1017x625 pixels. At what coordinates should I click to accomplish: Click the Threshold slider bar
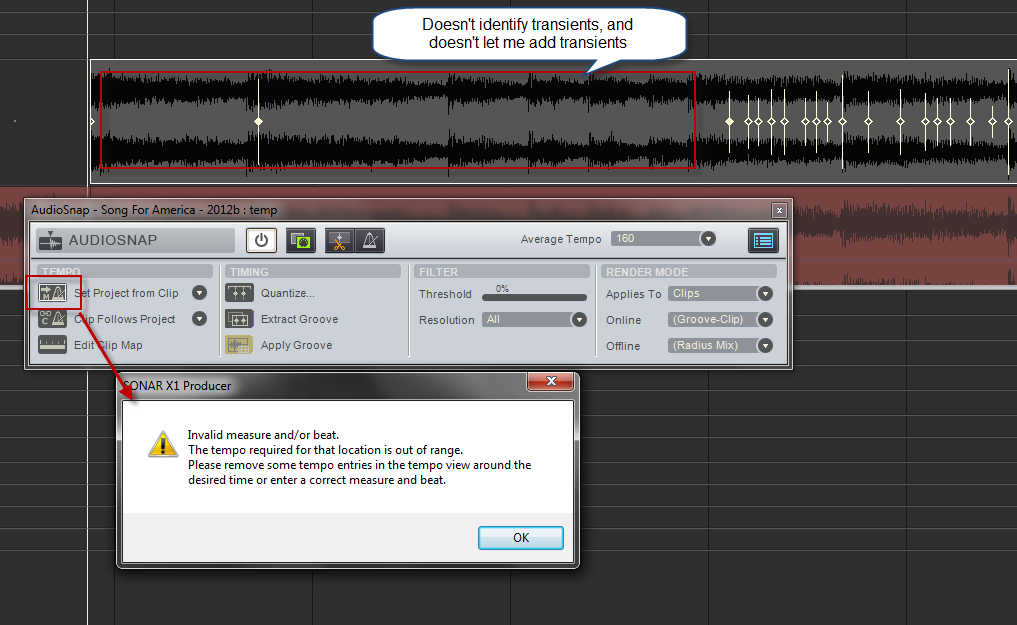[534, 297]
